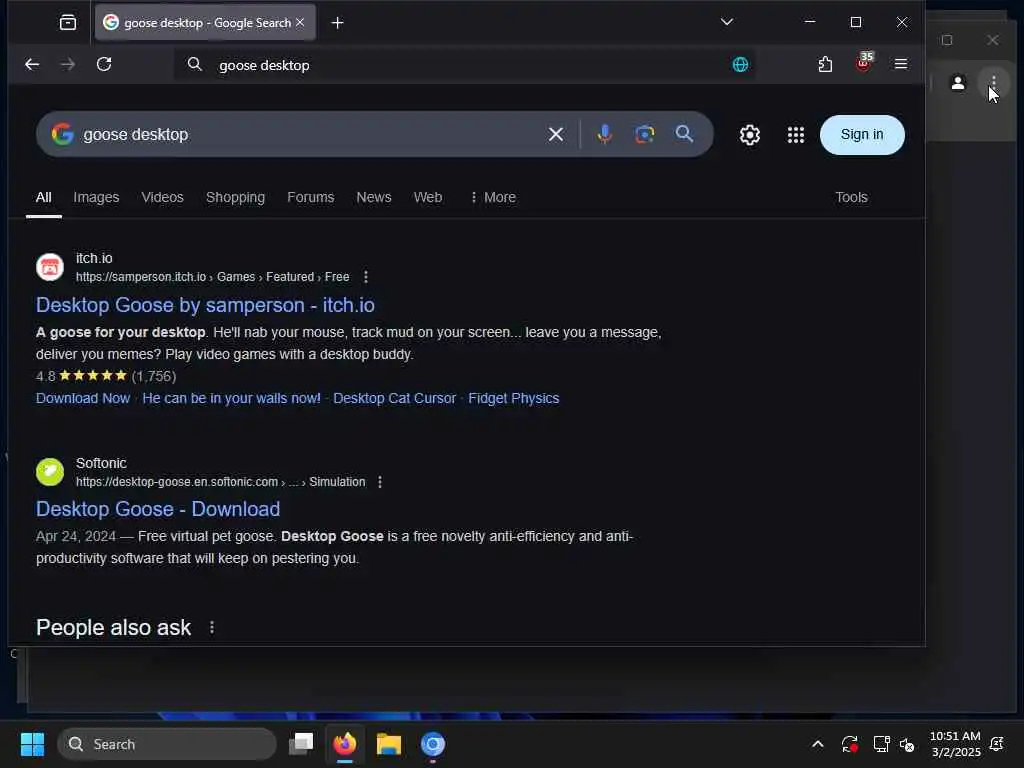Submit search with magnifier icon

click(x=684, y=134)
